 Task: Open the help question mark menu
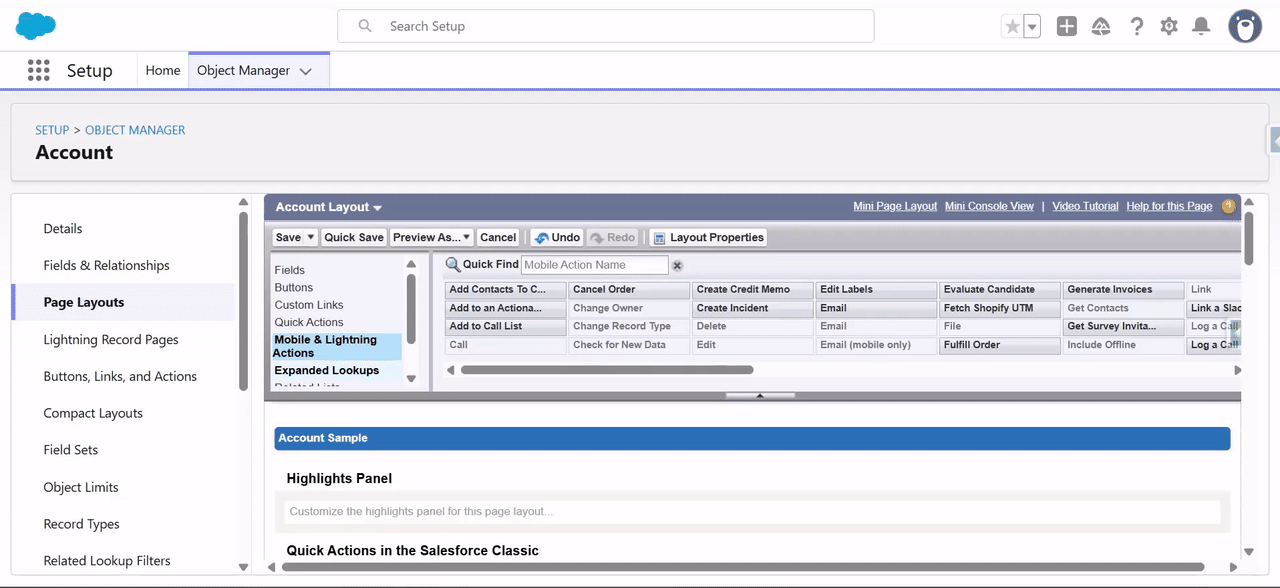click(1136, 27)
